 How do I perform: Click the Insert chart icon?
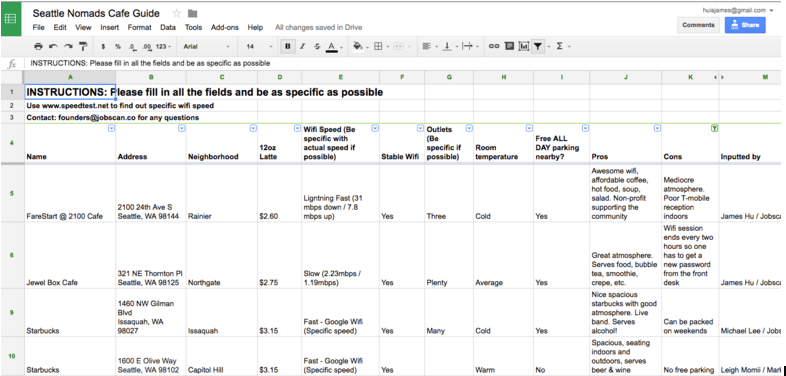point(524,46)
